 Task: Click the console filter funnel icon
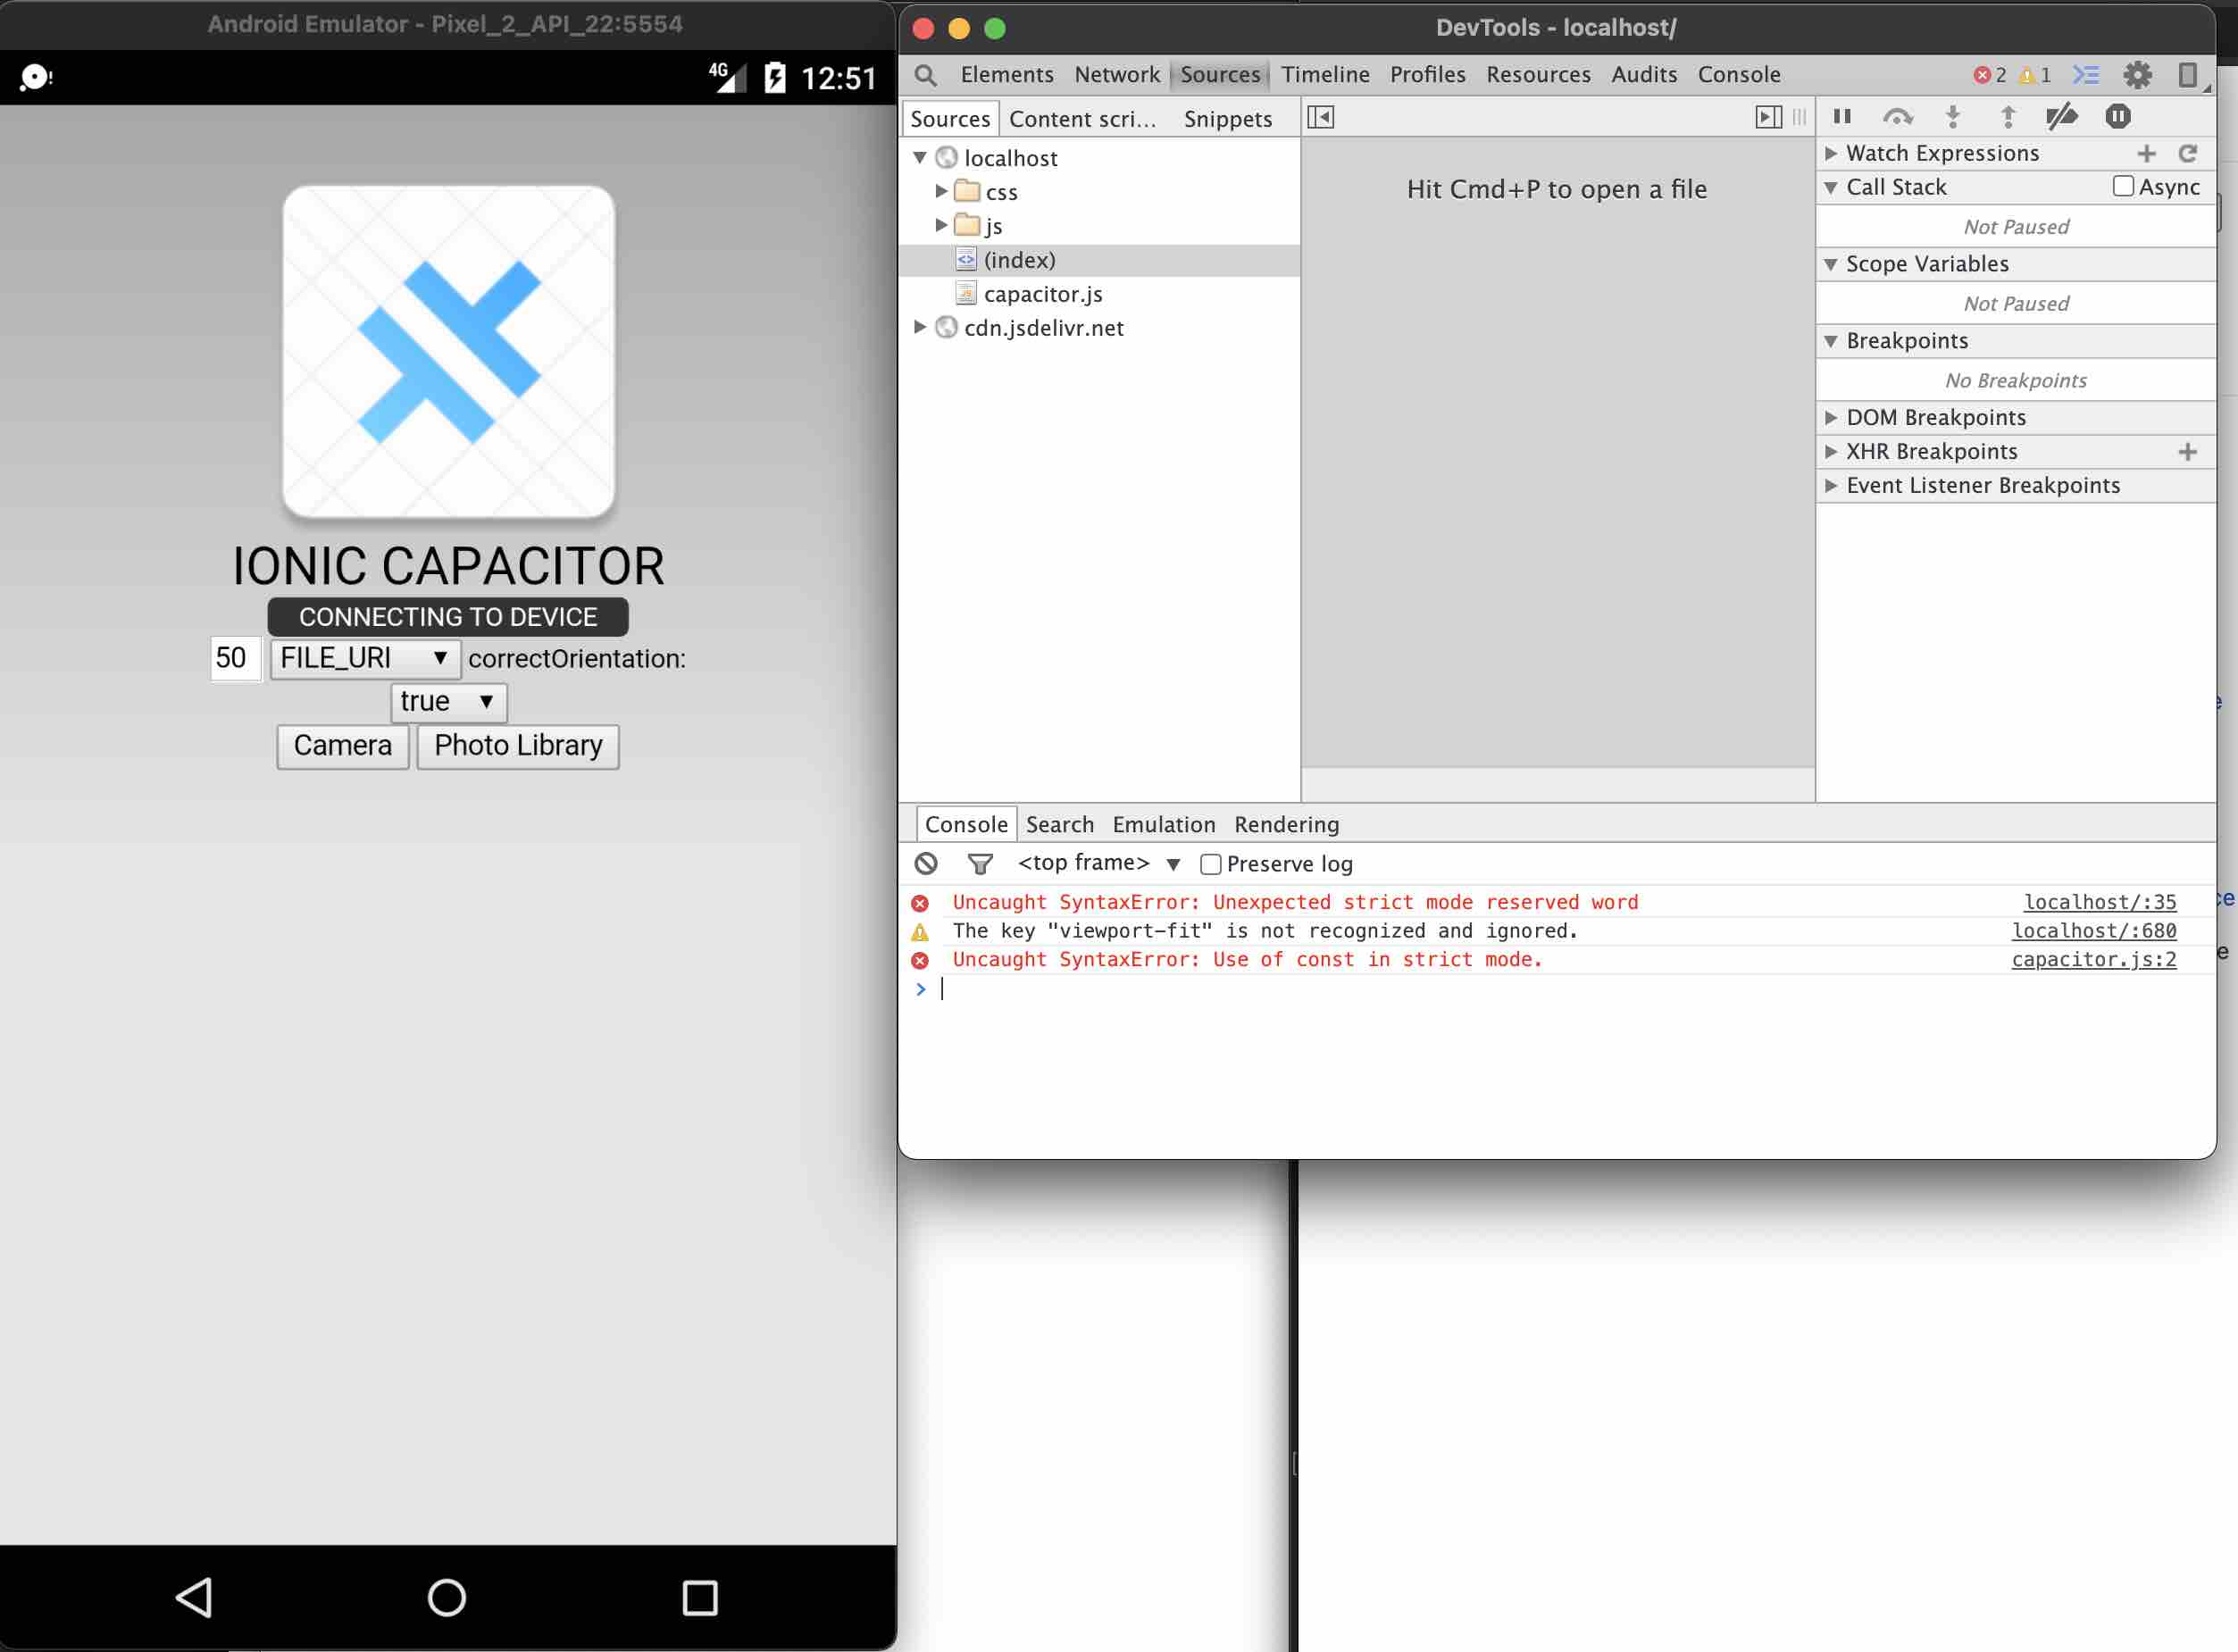click(x=980, y=863)
